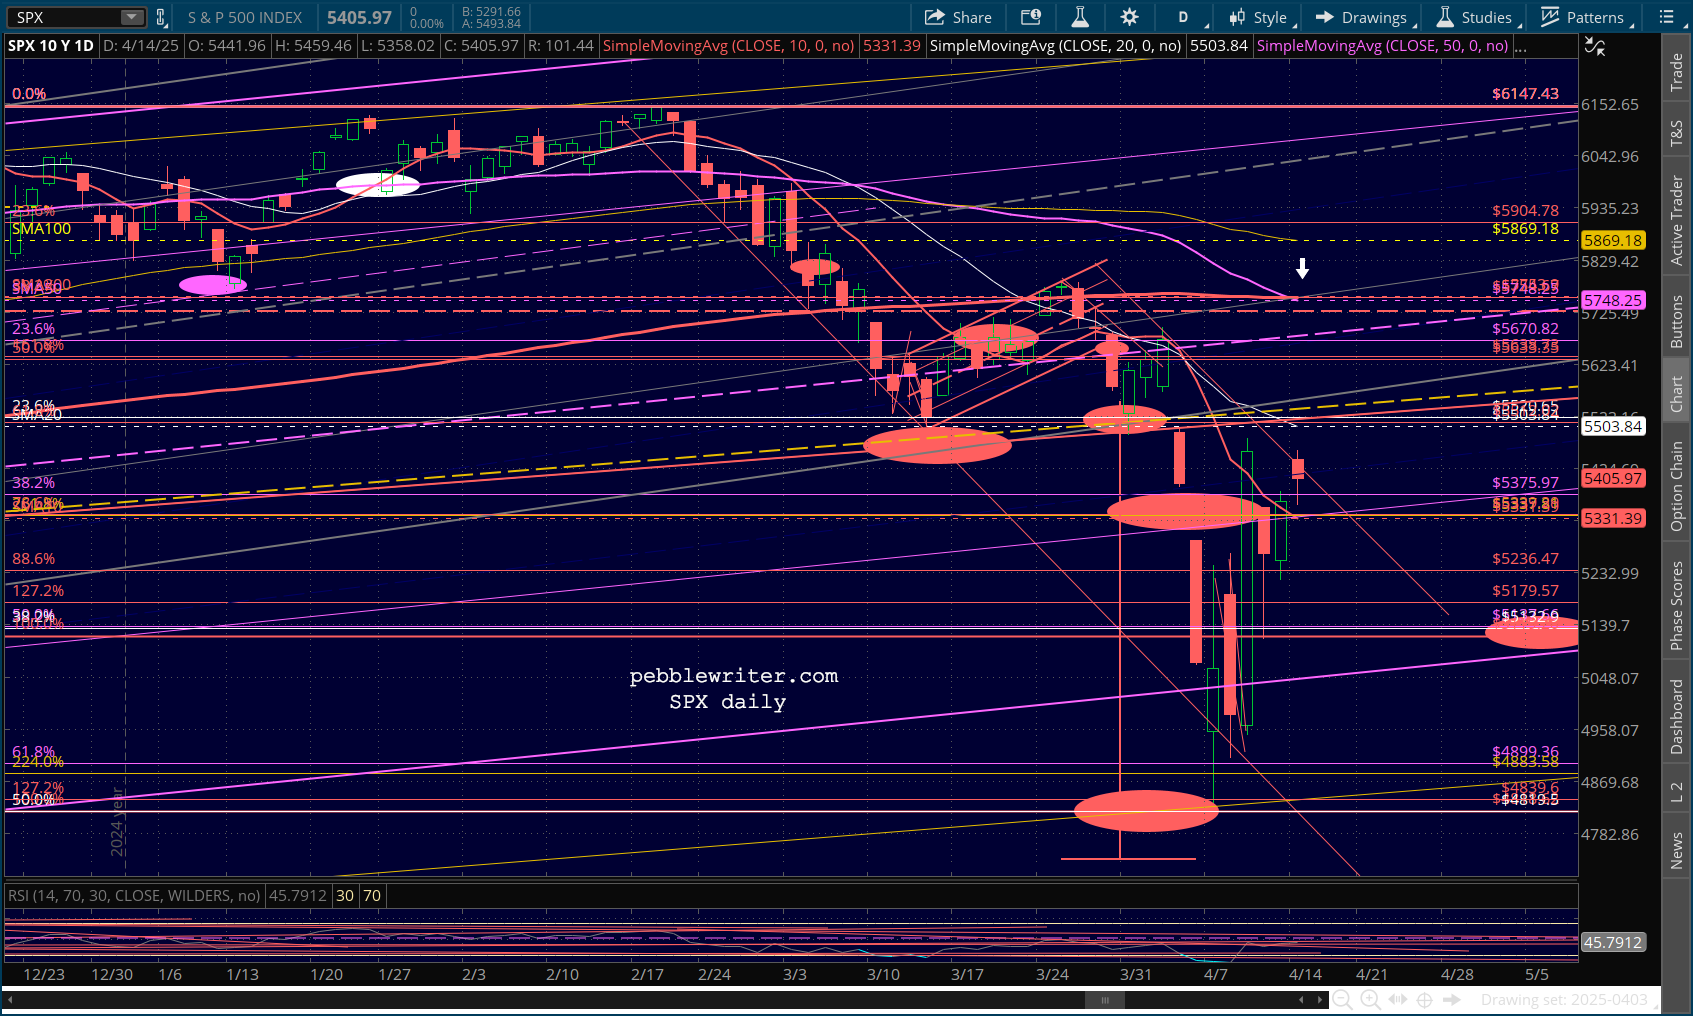The image size is (1693, 1016).
Task: Toggle the auto-fit horizontal arrows icon
Action: [x=1397, y=1000]
